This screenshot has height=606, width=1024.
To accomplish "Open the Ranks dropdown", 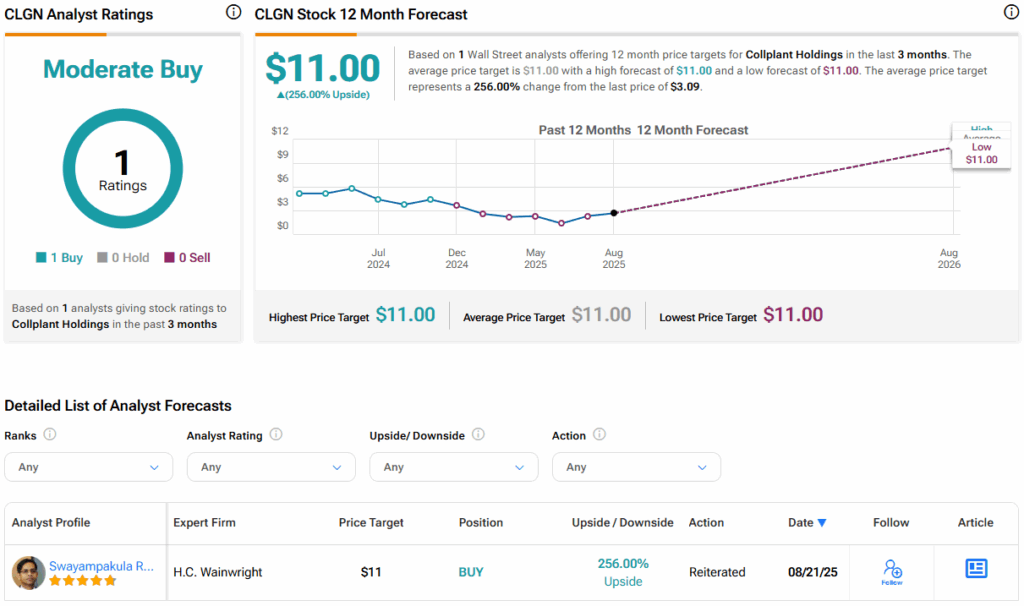I will [x=88, y=467].
